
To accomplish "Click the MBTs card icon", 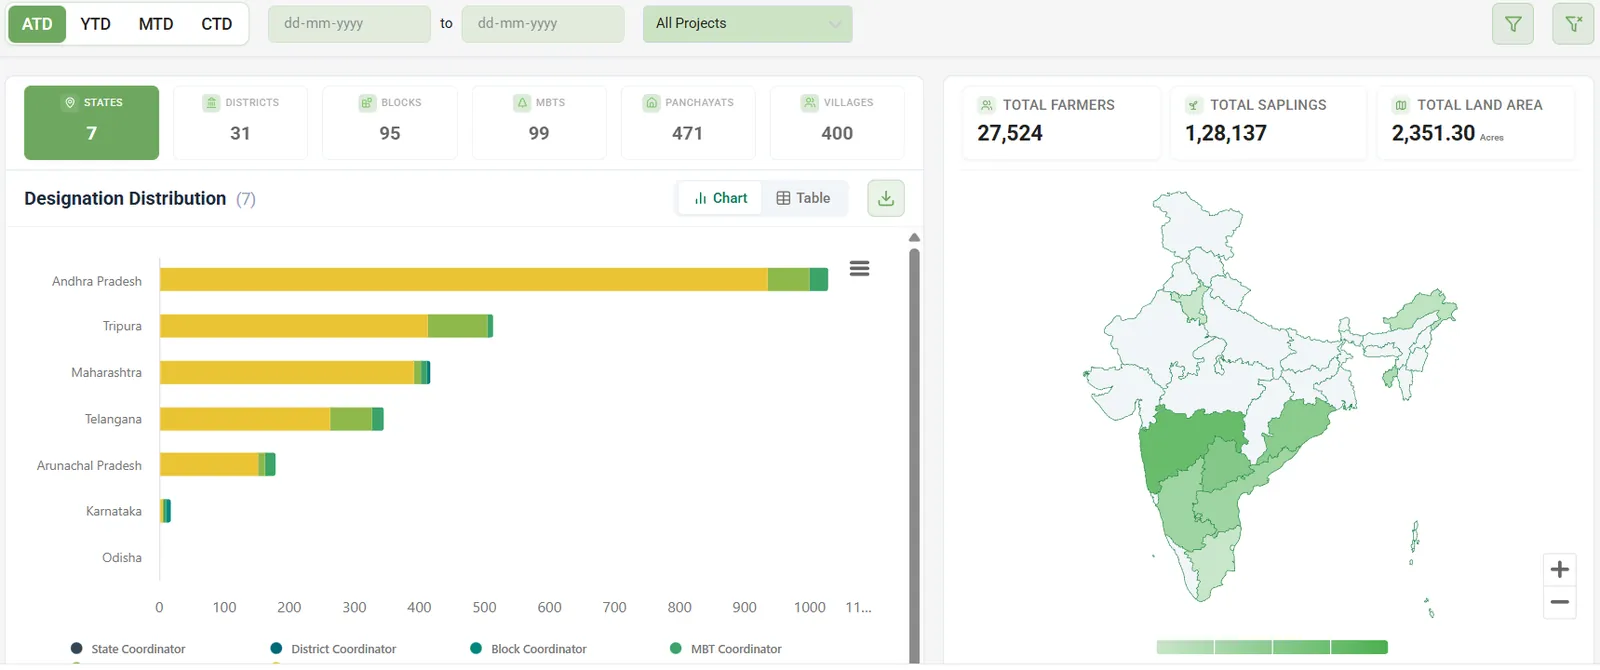I will (x=522, y=103).
